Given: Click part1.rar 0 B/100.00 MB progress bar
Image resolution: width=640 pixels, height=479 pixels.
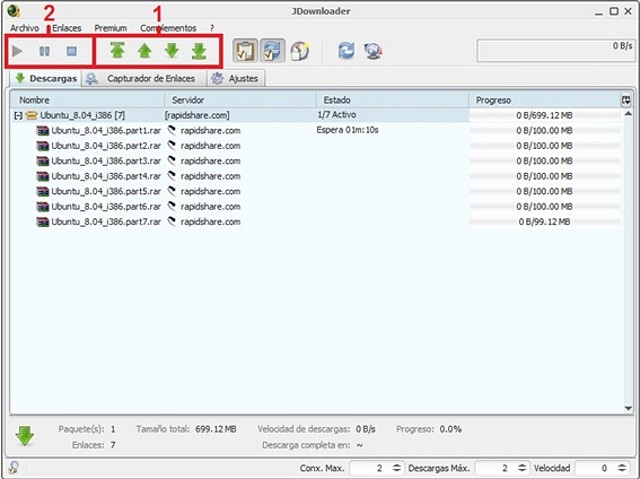Looking at the screenshot, I should point(544,131).
